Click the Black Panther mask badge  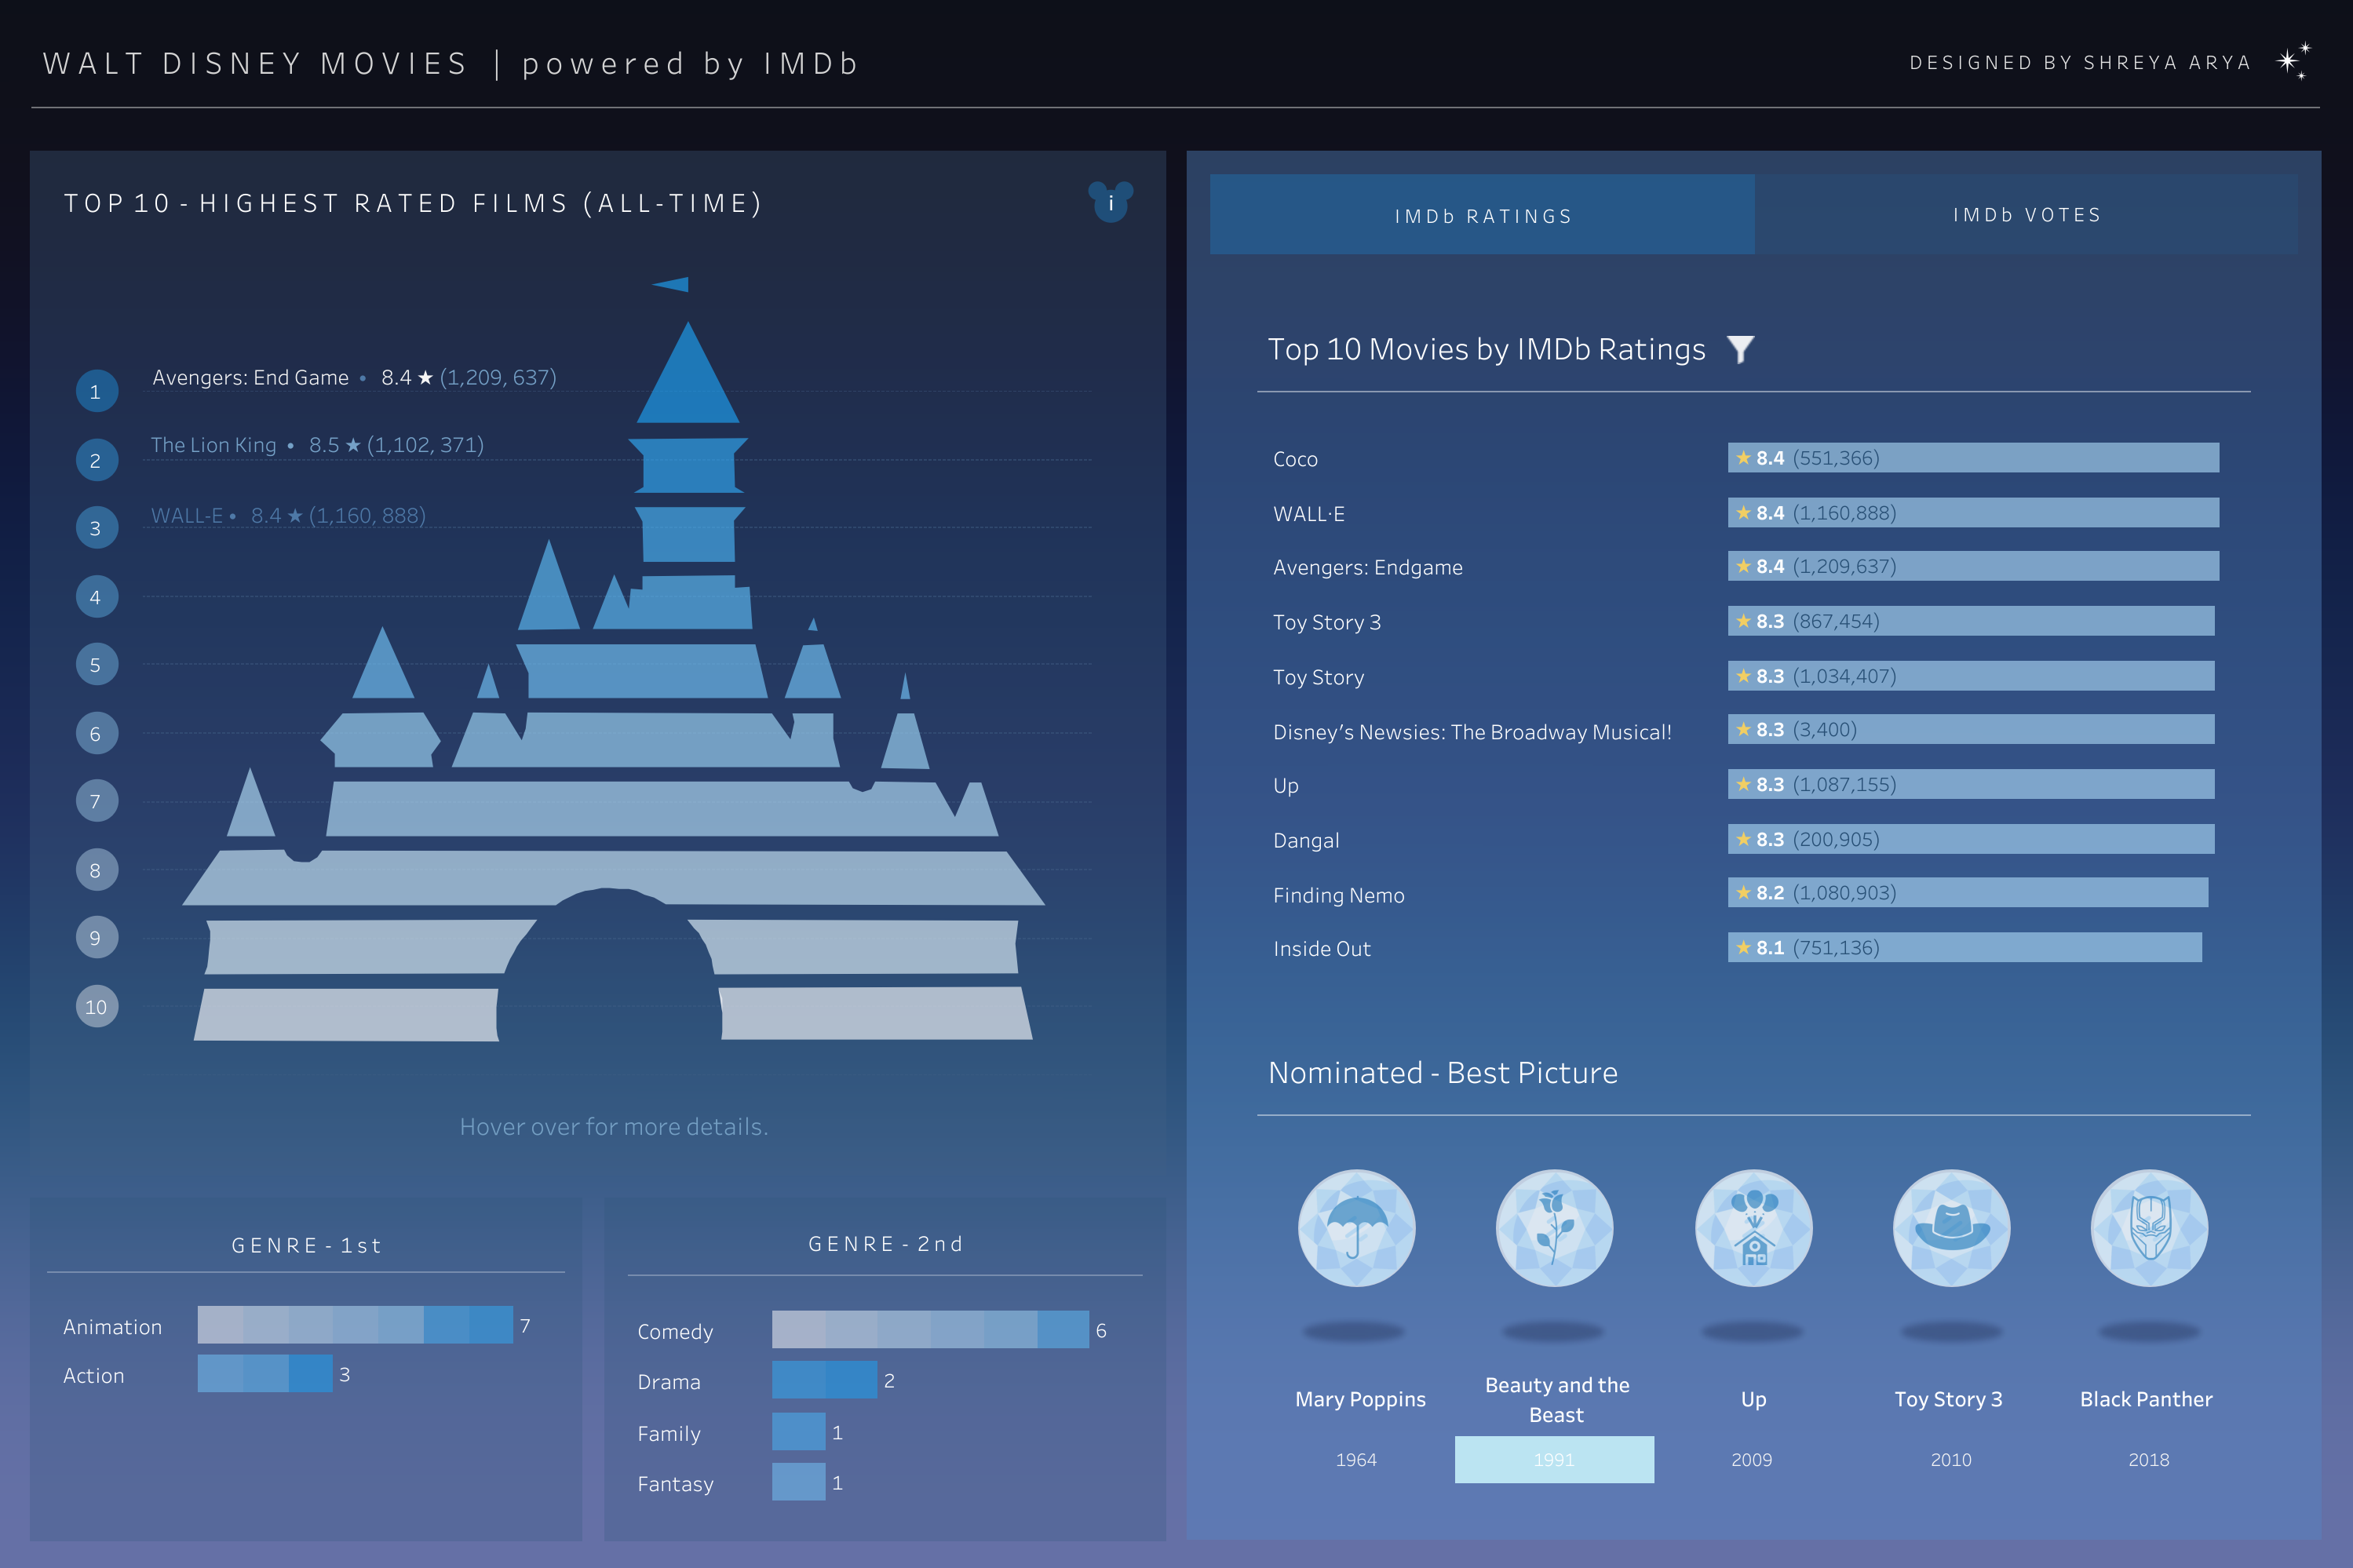coord(2149,1227)
